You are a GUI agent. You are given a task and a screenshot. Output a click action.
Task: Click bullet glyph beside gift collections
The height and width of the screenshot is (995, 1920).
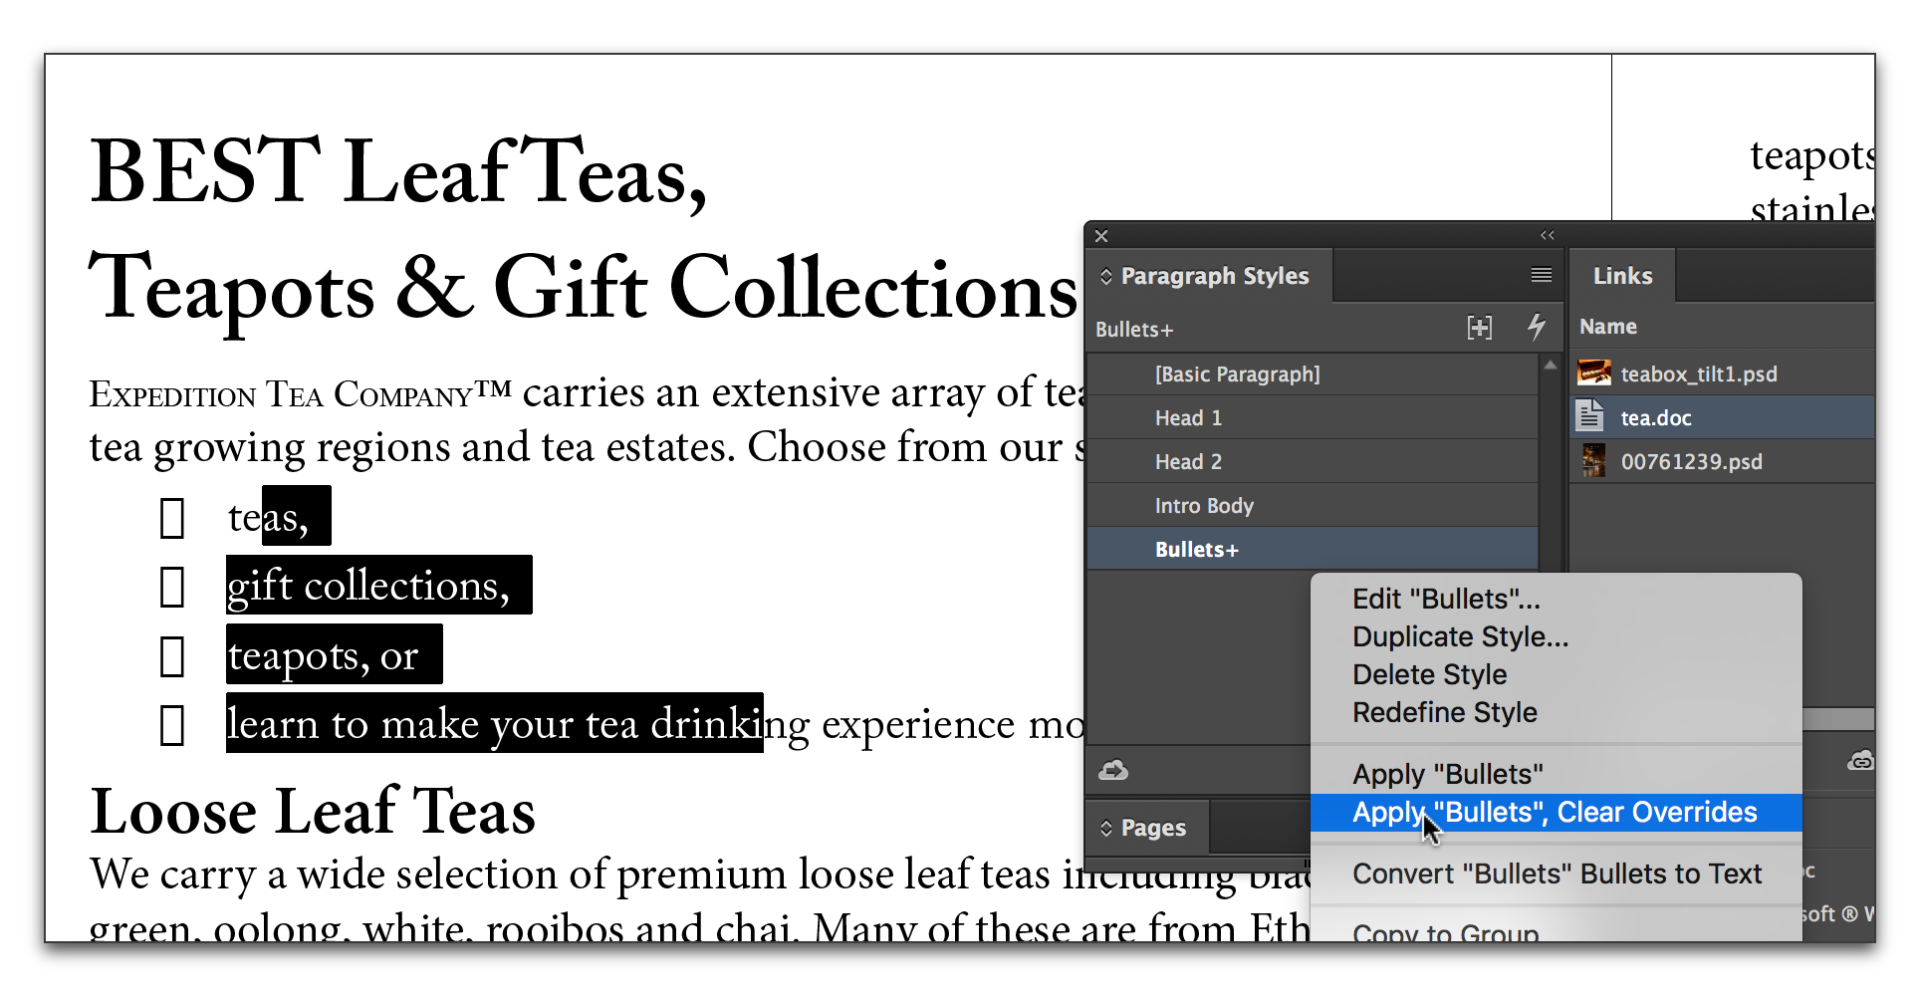[172, 586]
